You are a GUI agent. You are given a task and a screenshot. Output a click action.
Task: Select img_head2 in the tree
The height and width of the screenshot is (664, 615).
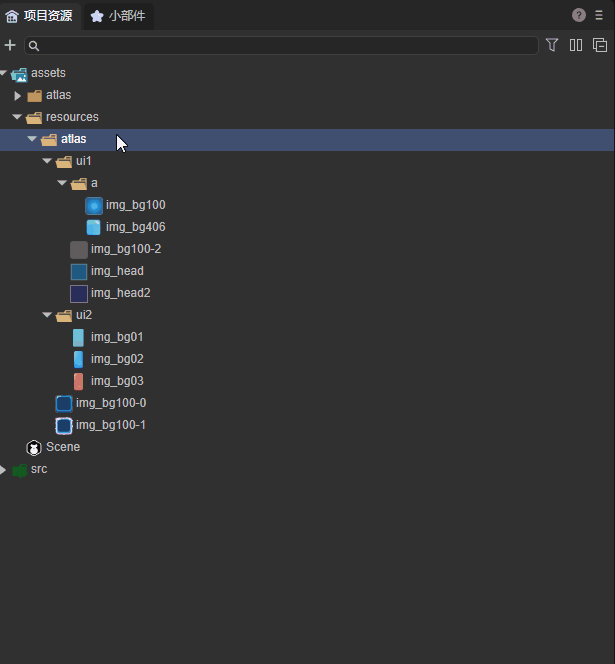[119, 293]
